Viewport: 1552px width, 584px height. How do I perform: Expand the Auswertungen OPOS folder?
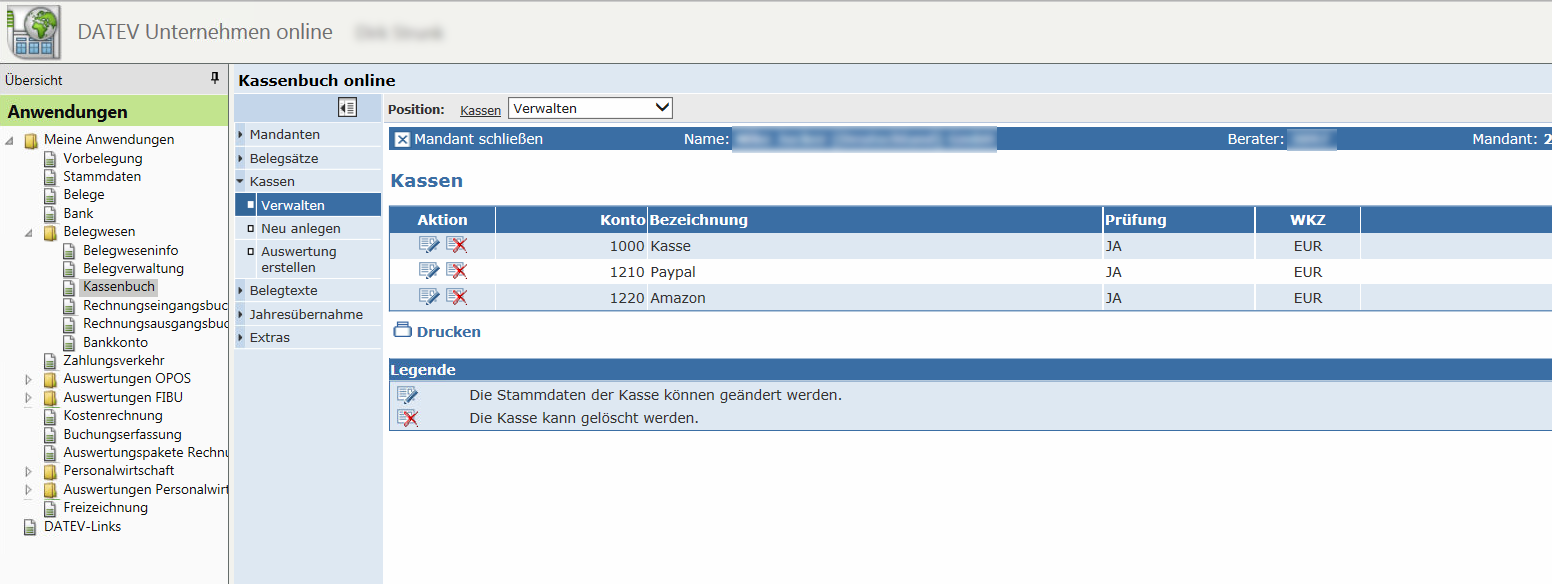tap(29, 379)
